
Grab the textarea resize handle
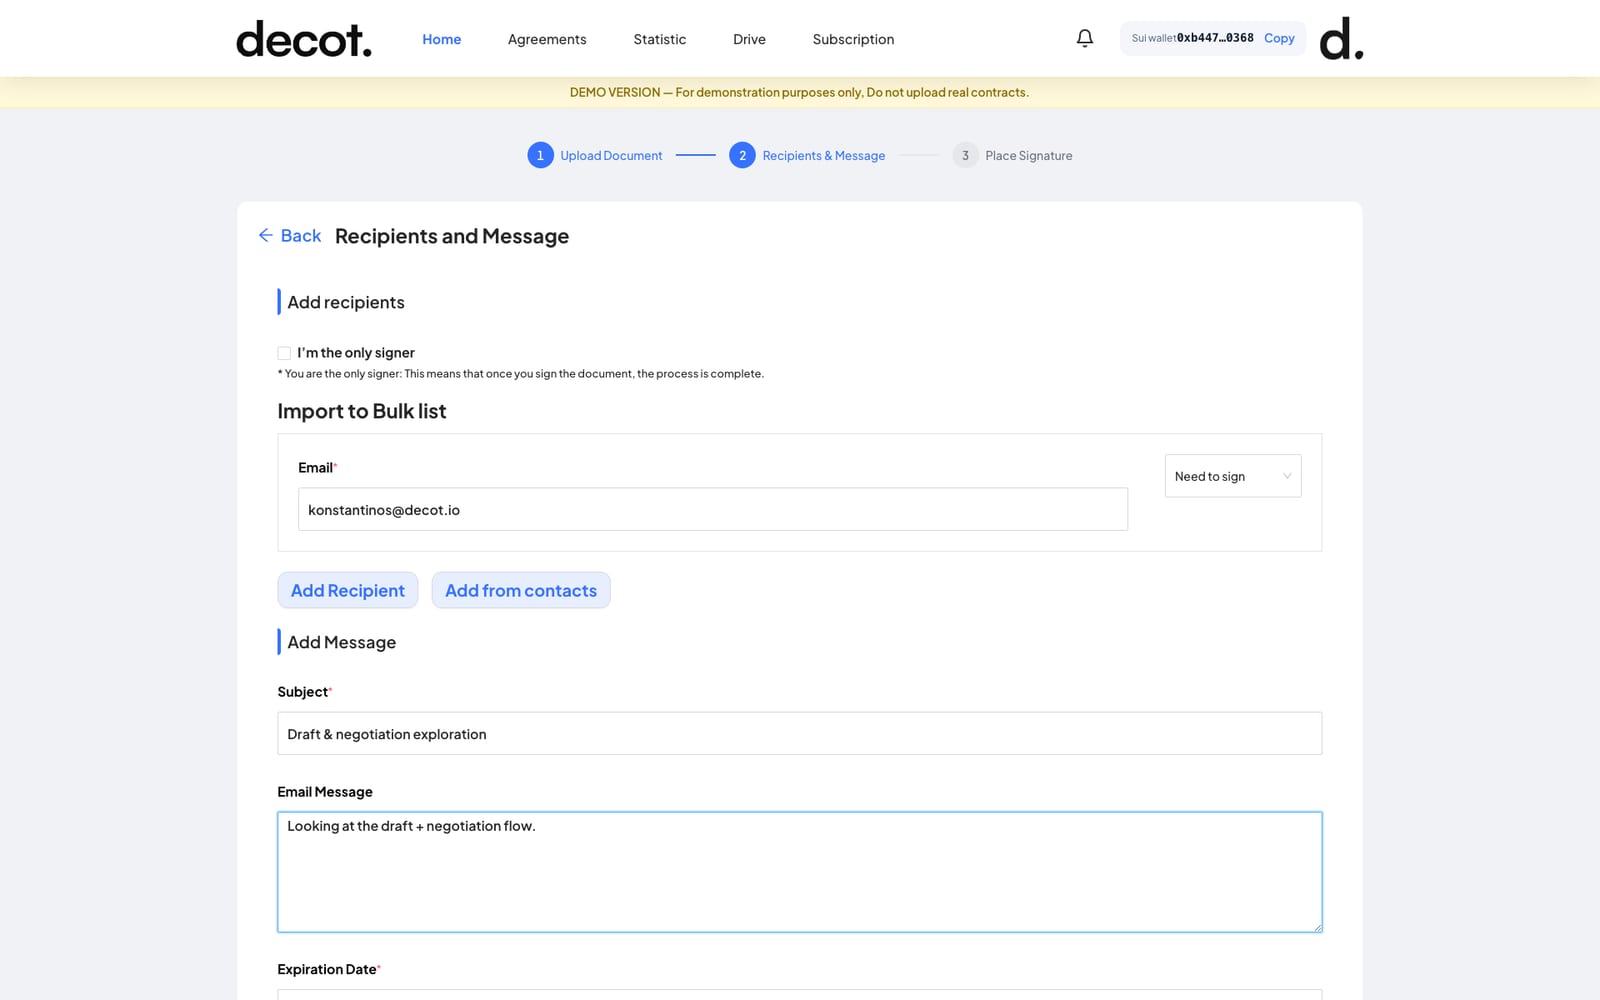coord(1317,927)
